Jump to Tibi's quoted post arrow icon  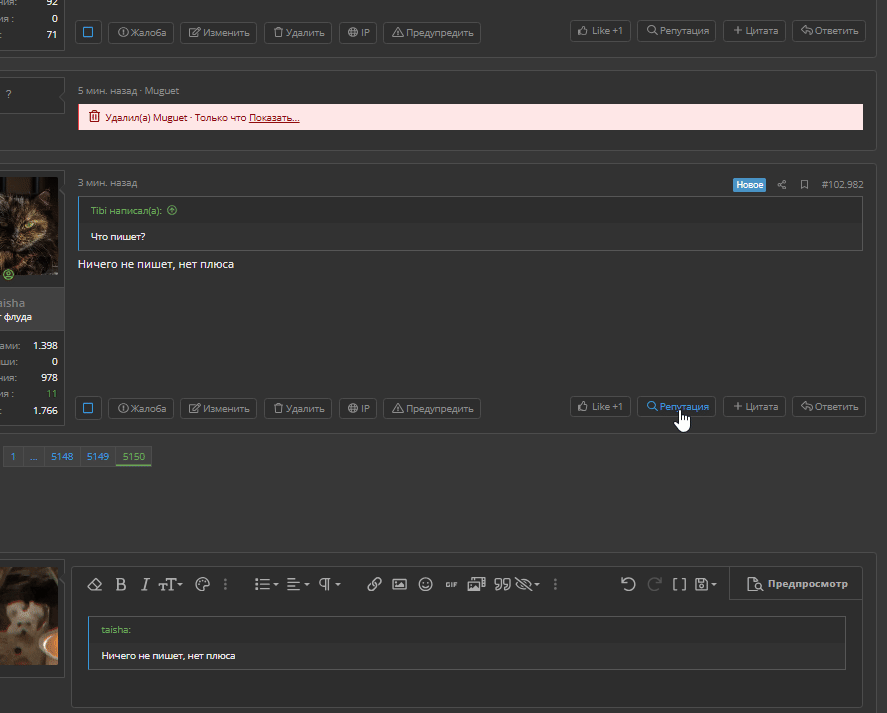[172, 210]
